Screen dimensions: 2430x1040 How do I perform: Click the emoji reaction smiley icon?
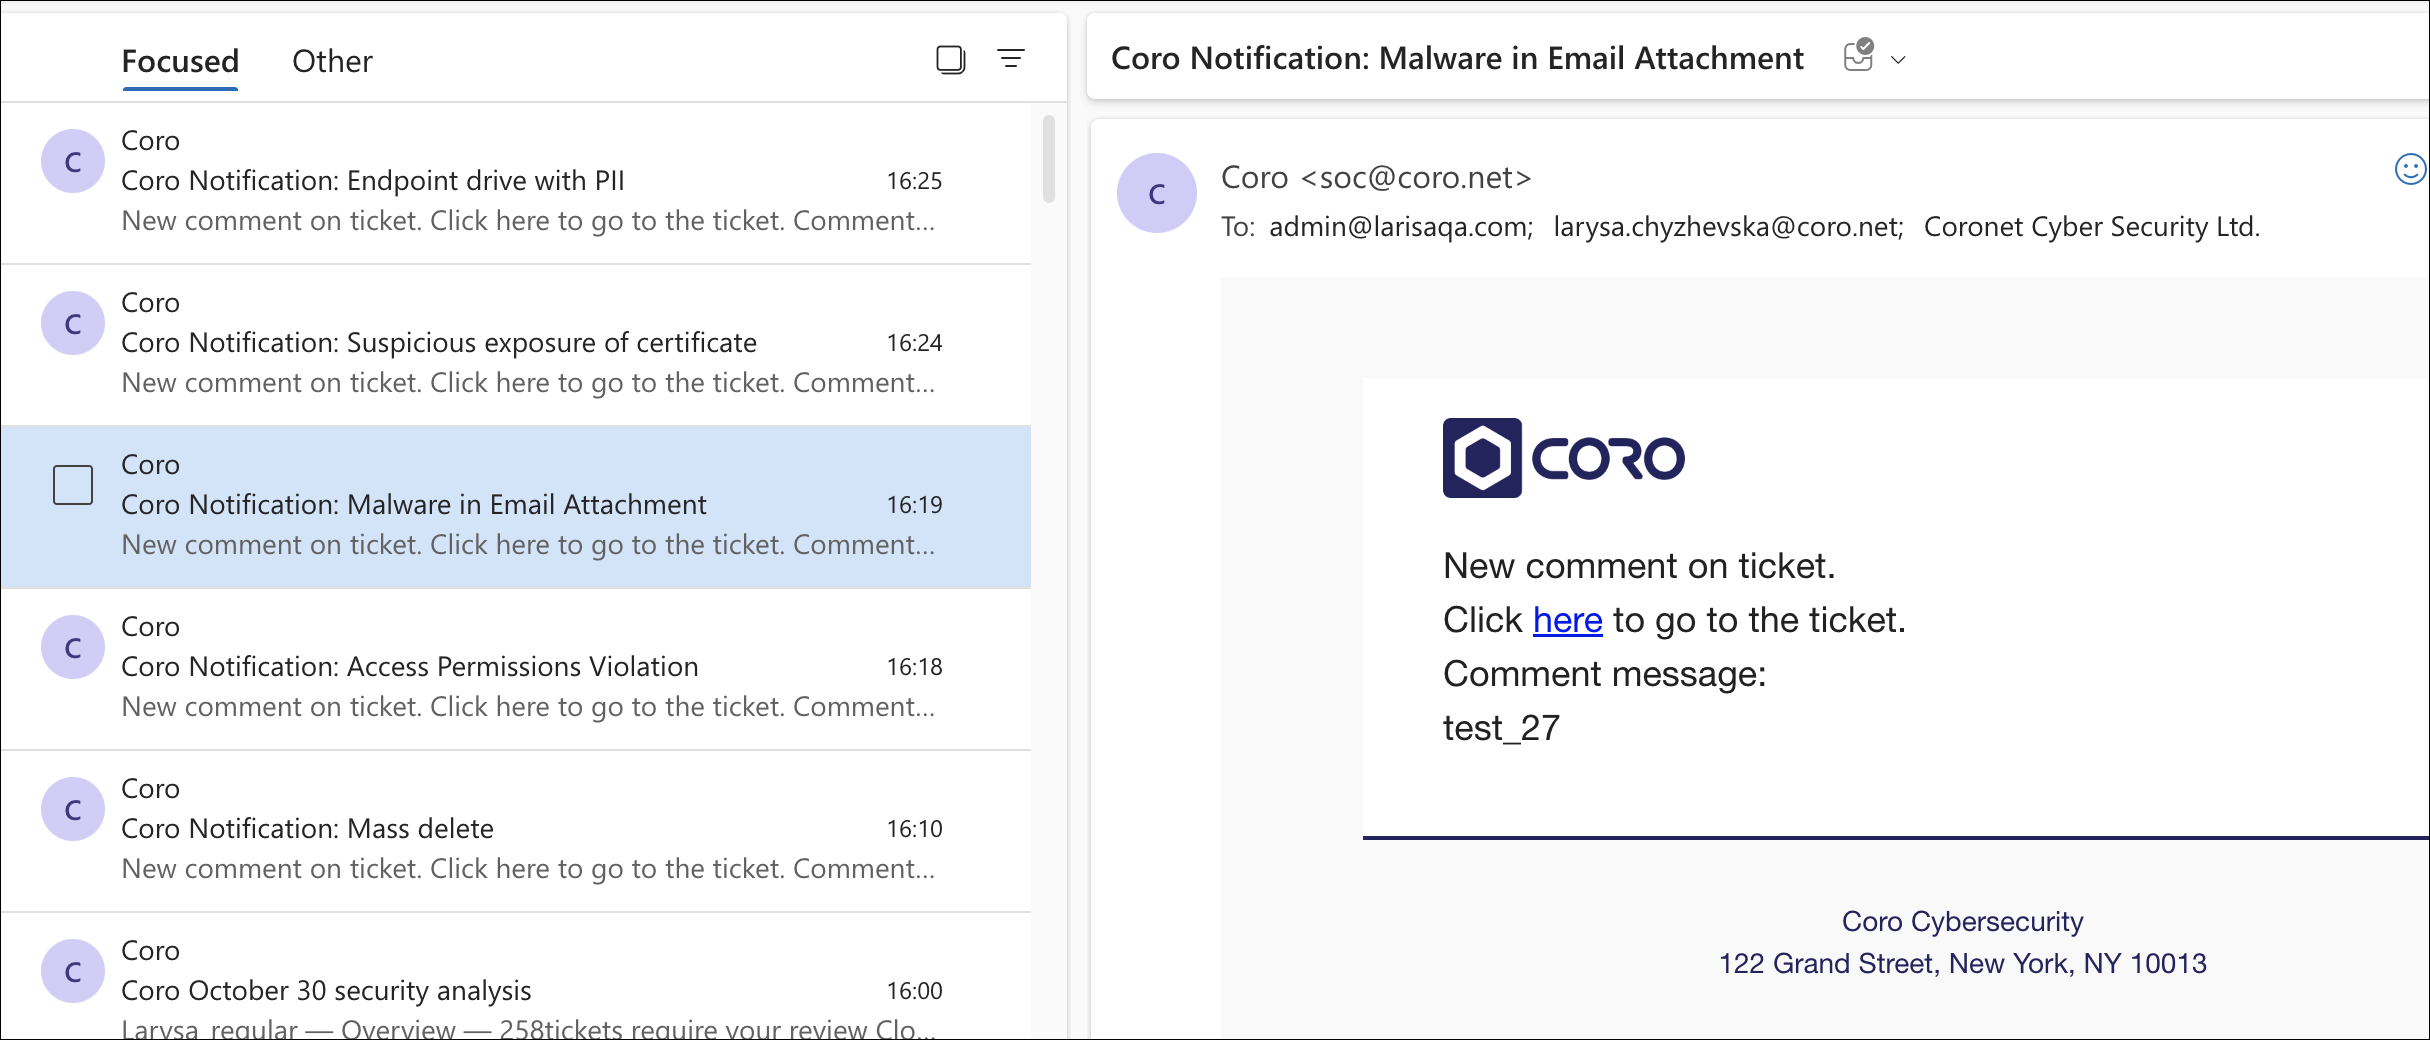pos(2410,170)
